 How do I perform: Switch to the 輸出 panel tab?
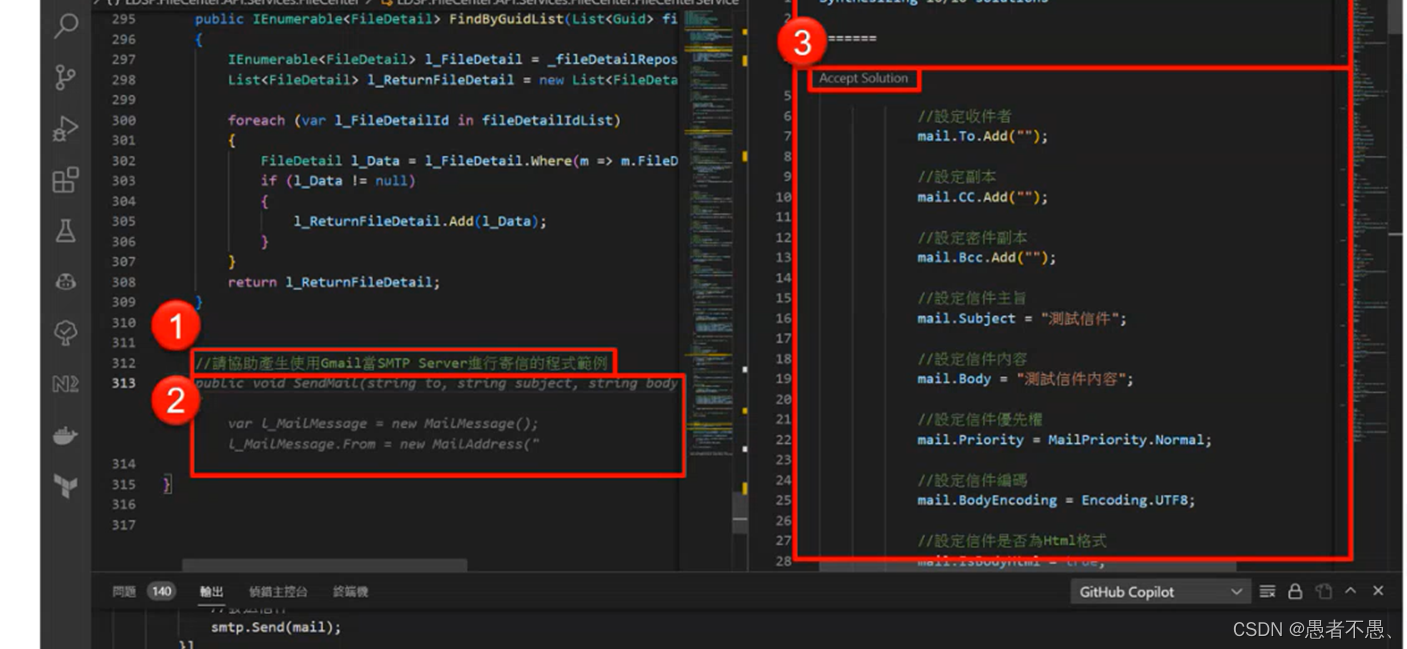212,591
